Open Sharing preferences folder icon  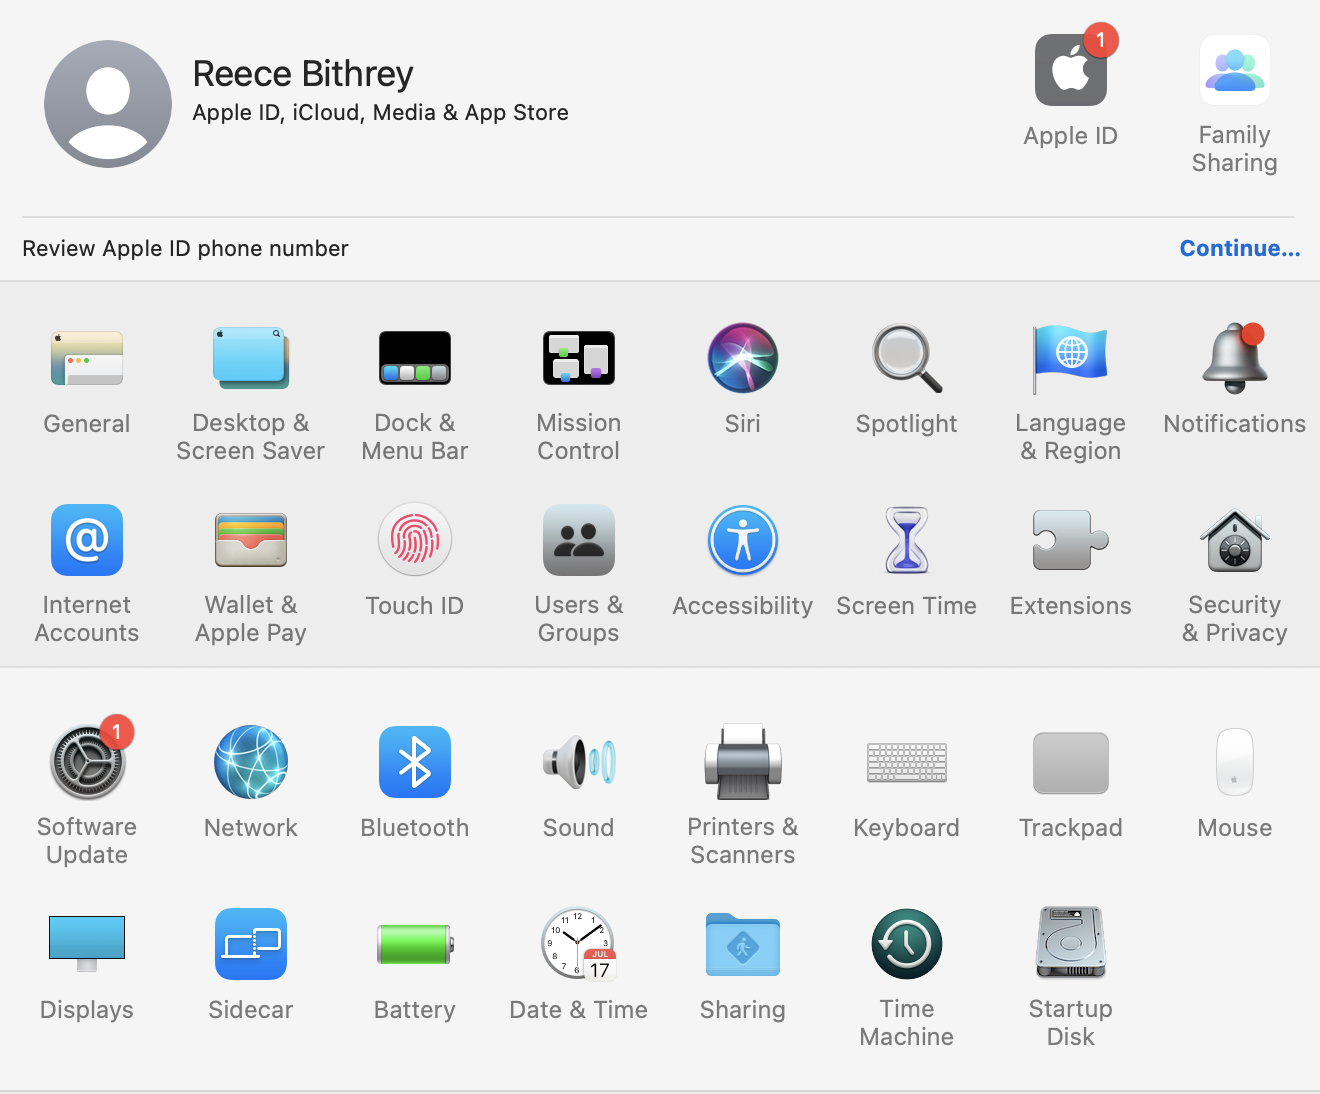pos(743,944)
